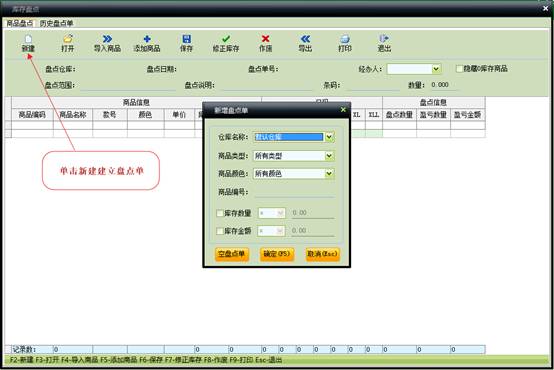This screenshot has height=370, width=554.
Task: Click the 新建 (New) toolbar icon
Action: [x=28, y=43]
